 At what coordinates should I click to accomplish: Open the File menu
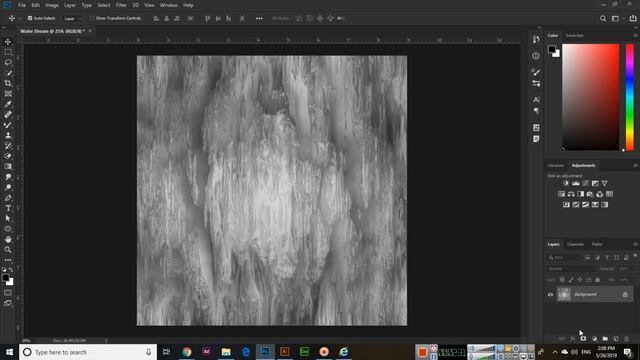coord(22,5)
